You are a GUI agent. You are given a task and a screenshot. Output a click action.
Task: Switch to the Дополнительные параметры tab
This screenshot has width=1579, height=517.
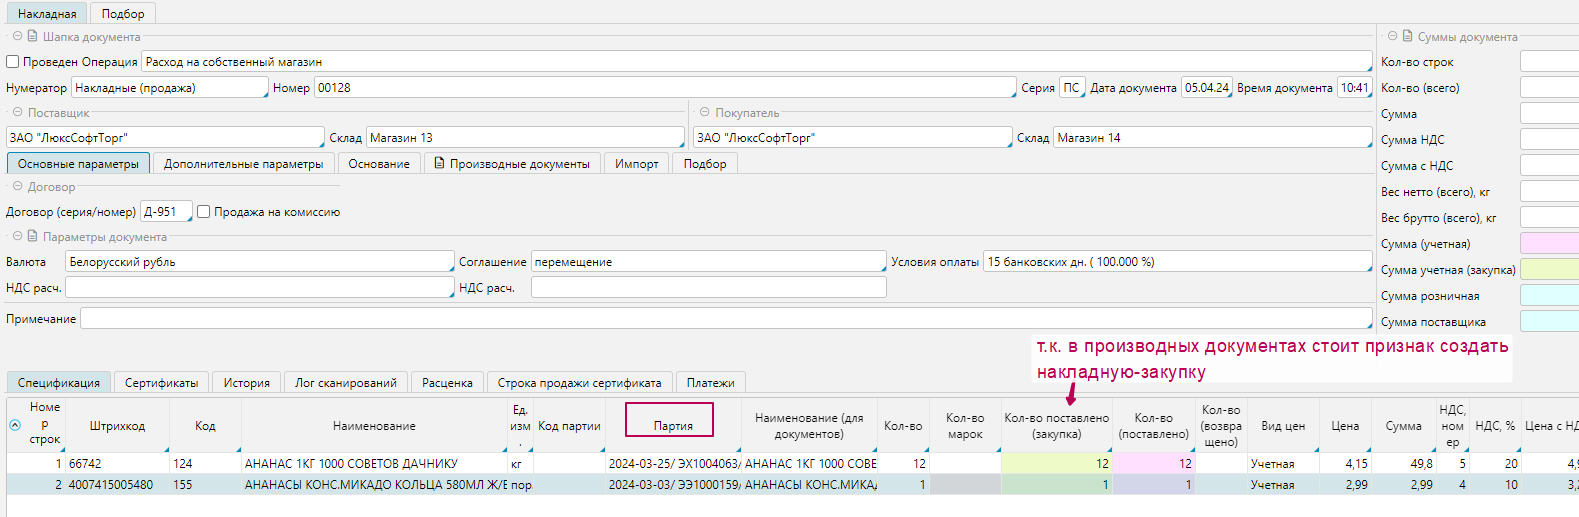tap(243, 164)
